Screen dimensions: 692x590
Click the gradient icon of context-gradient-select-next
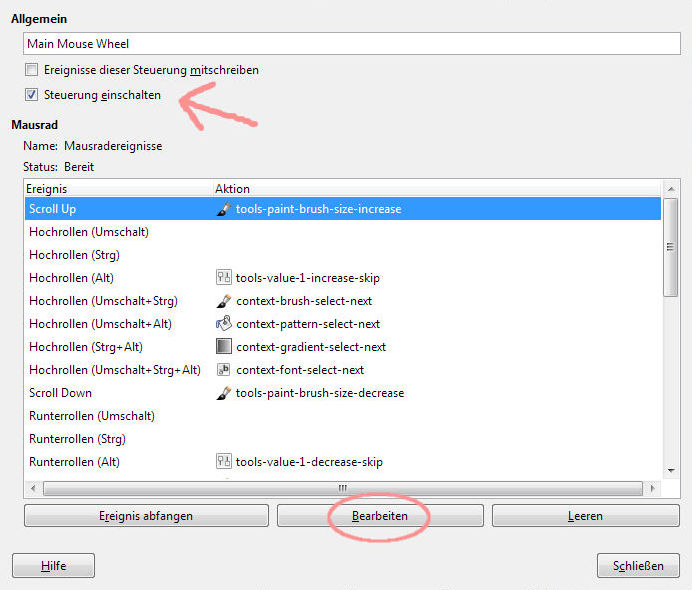pyautogui.click(x=224, y=346)
